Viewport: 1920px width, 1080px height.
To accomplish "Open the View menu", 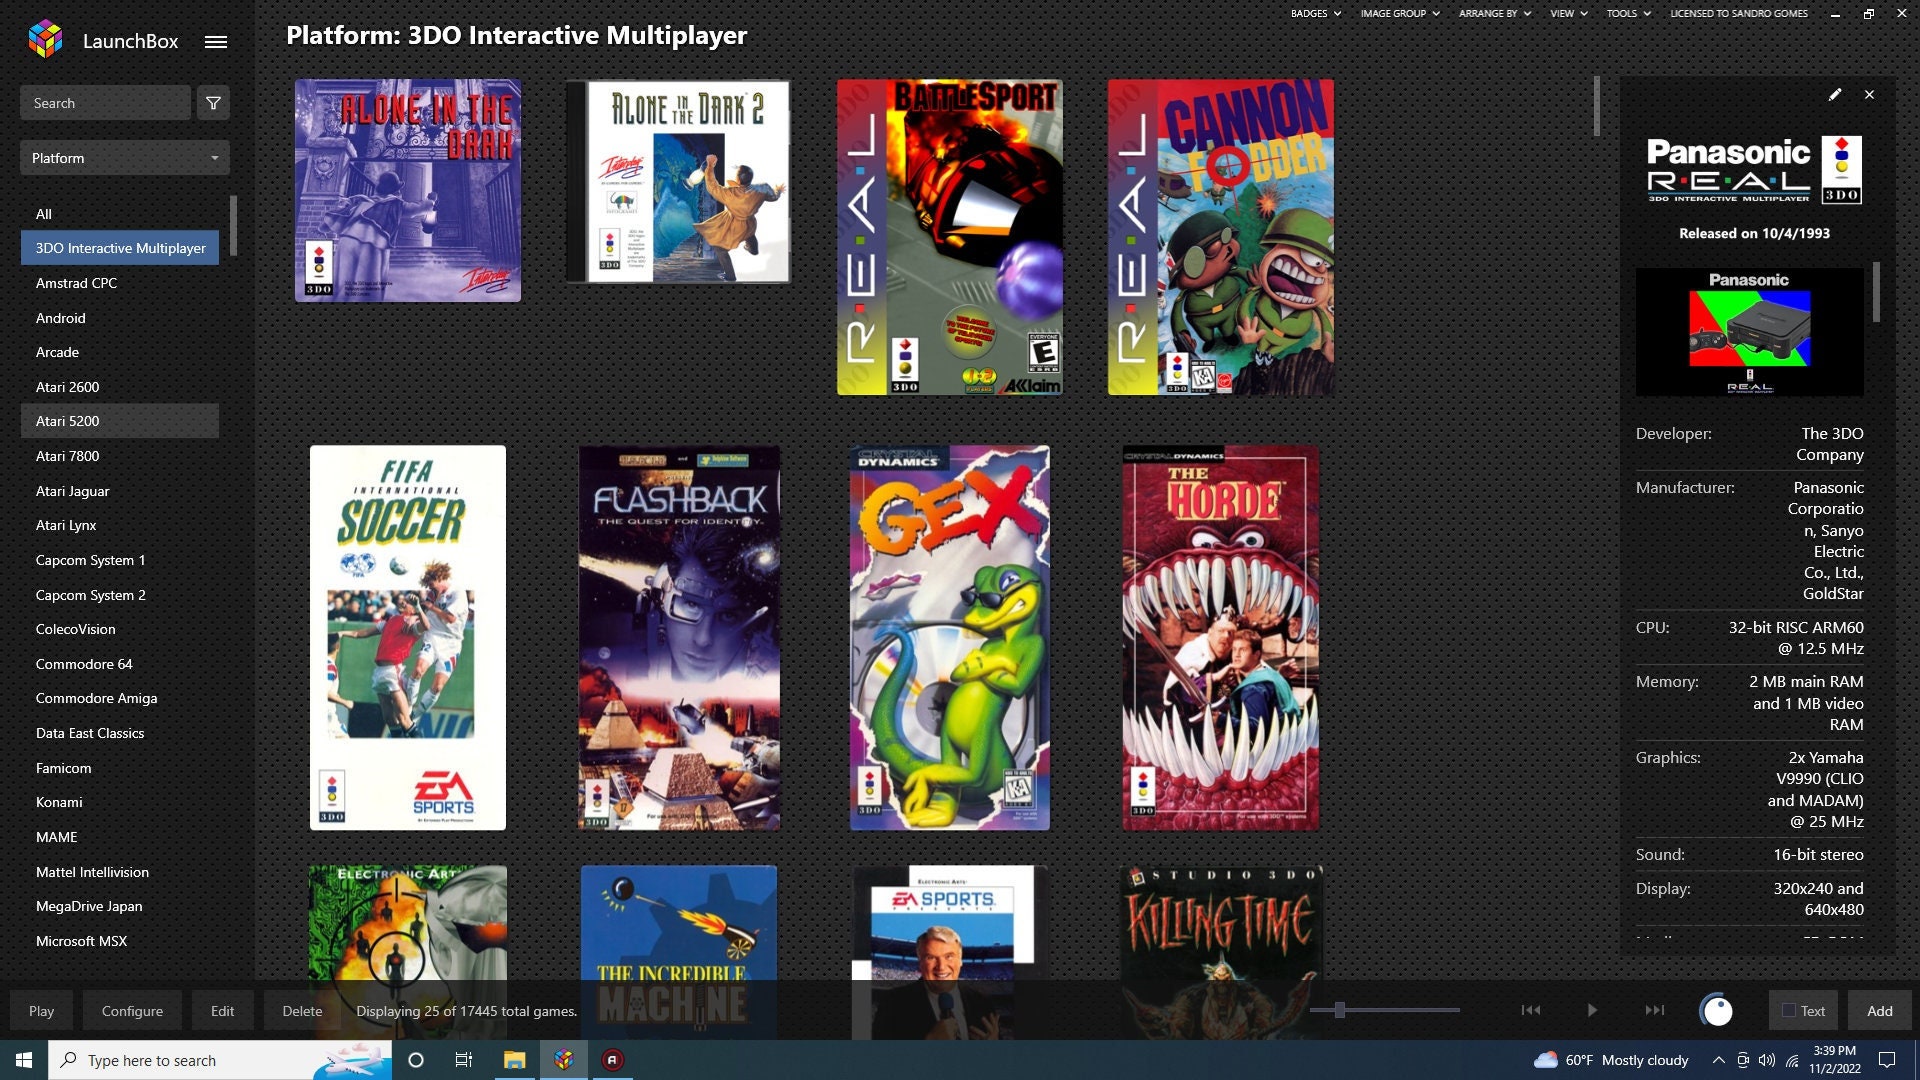I will pyautogui.click(x=1568, y=13).
